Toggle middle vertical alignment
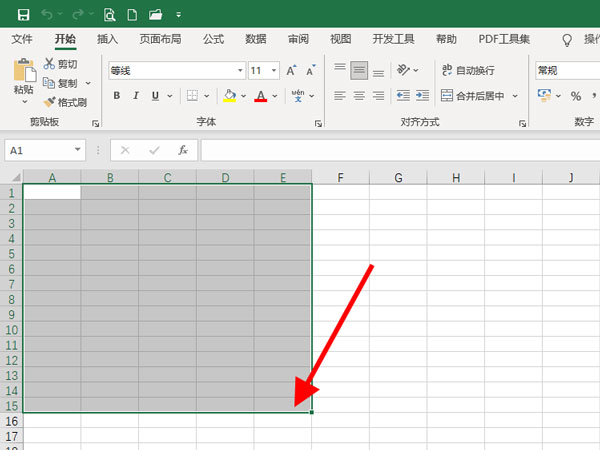 coord(360,70)
